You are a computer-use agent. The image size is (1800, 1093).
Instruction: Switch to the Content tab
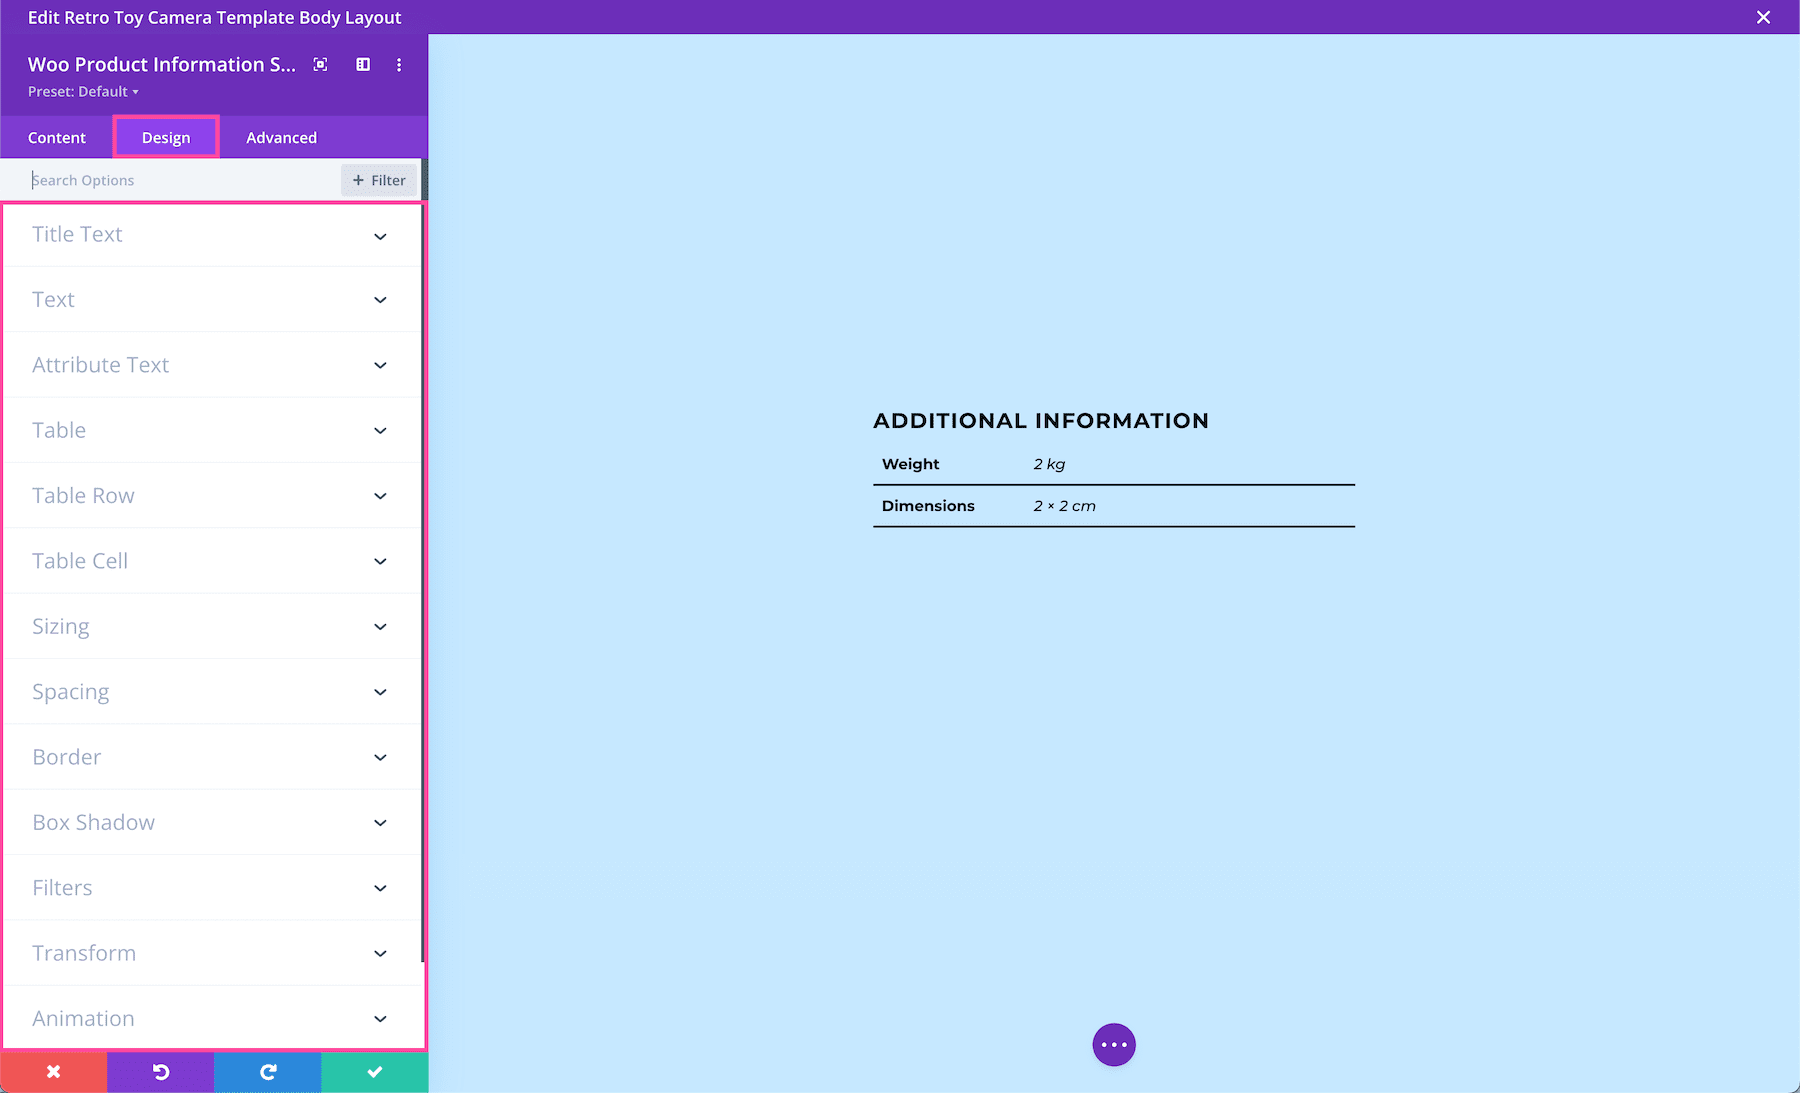coord(57,137)
